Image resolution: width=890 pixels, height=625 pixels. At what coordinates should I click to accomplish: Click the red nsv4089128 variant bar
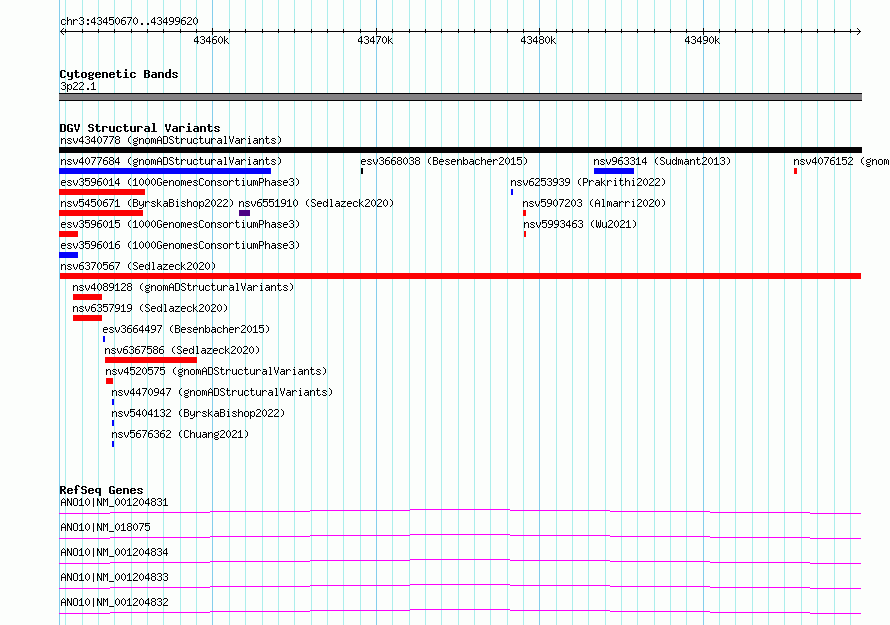[87, 297]
